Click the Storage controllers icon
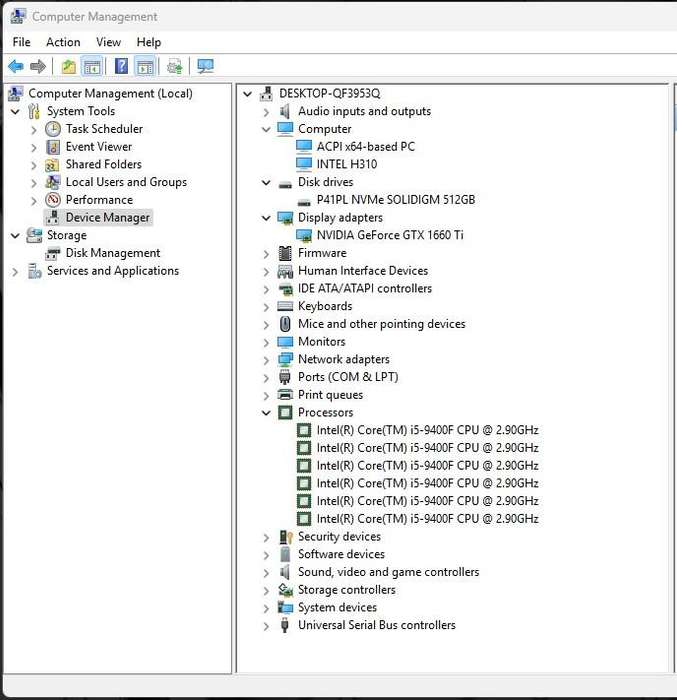Image resolution: width=677 pixels, height=700 pixels. click(285, 590)
